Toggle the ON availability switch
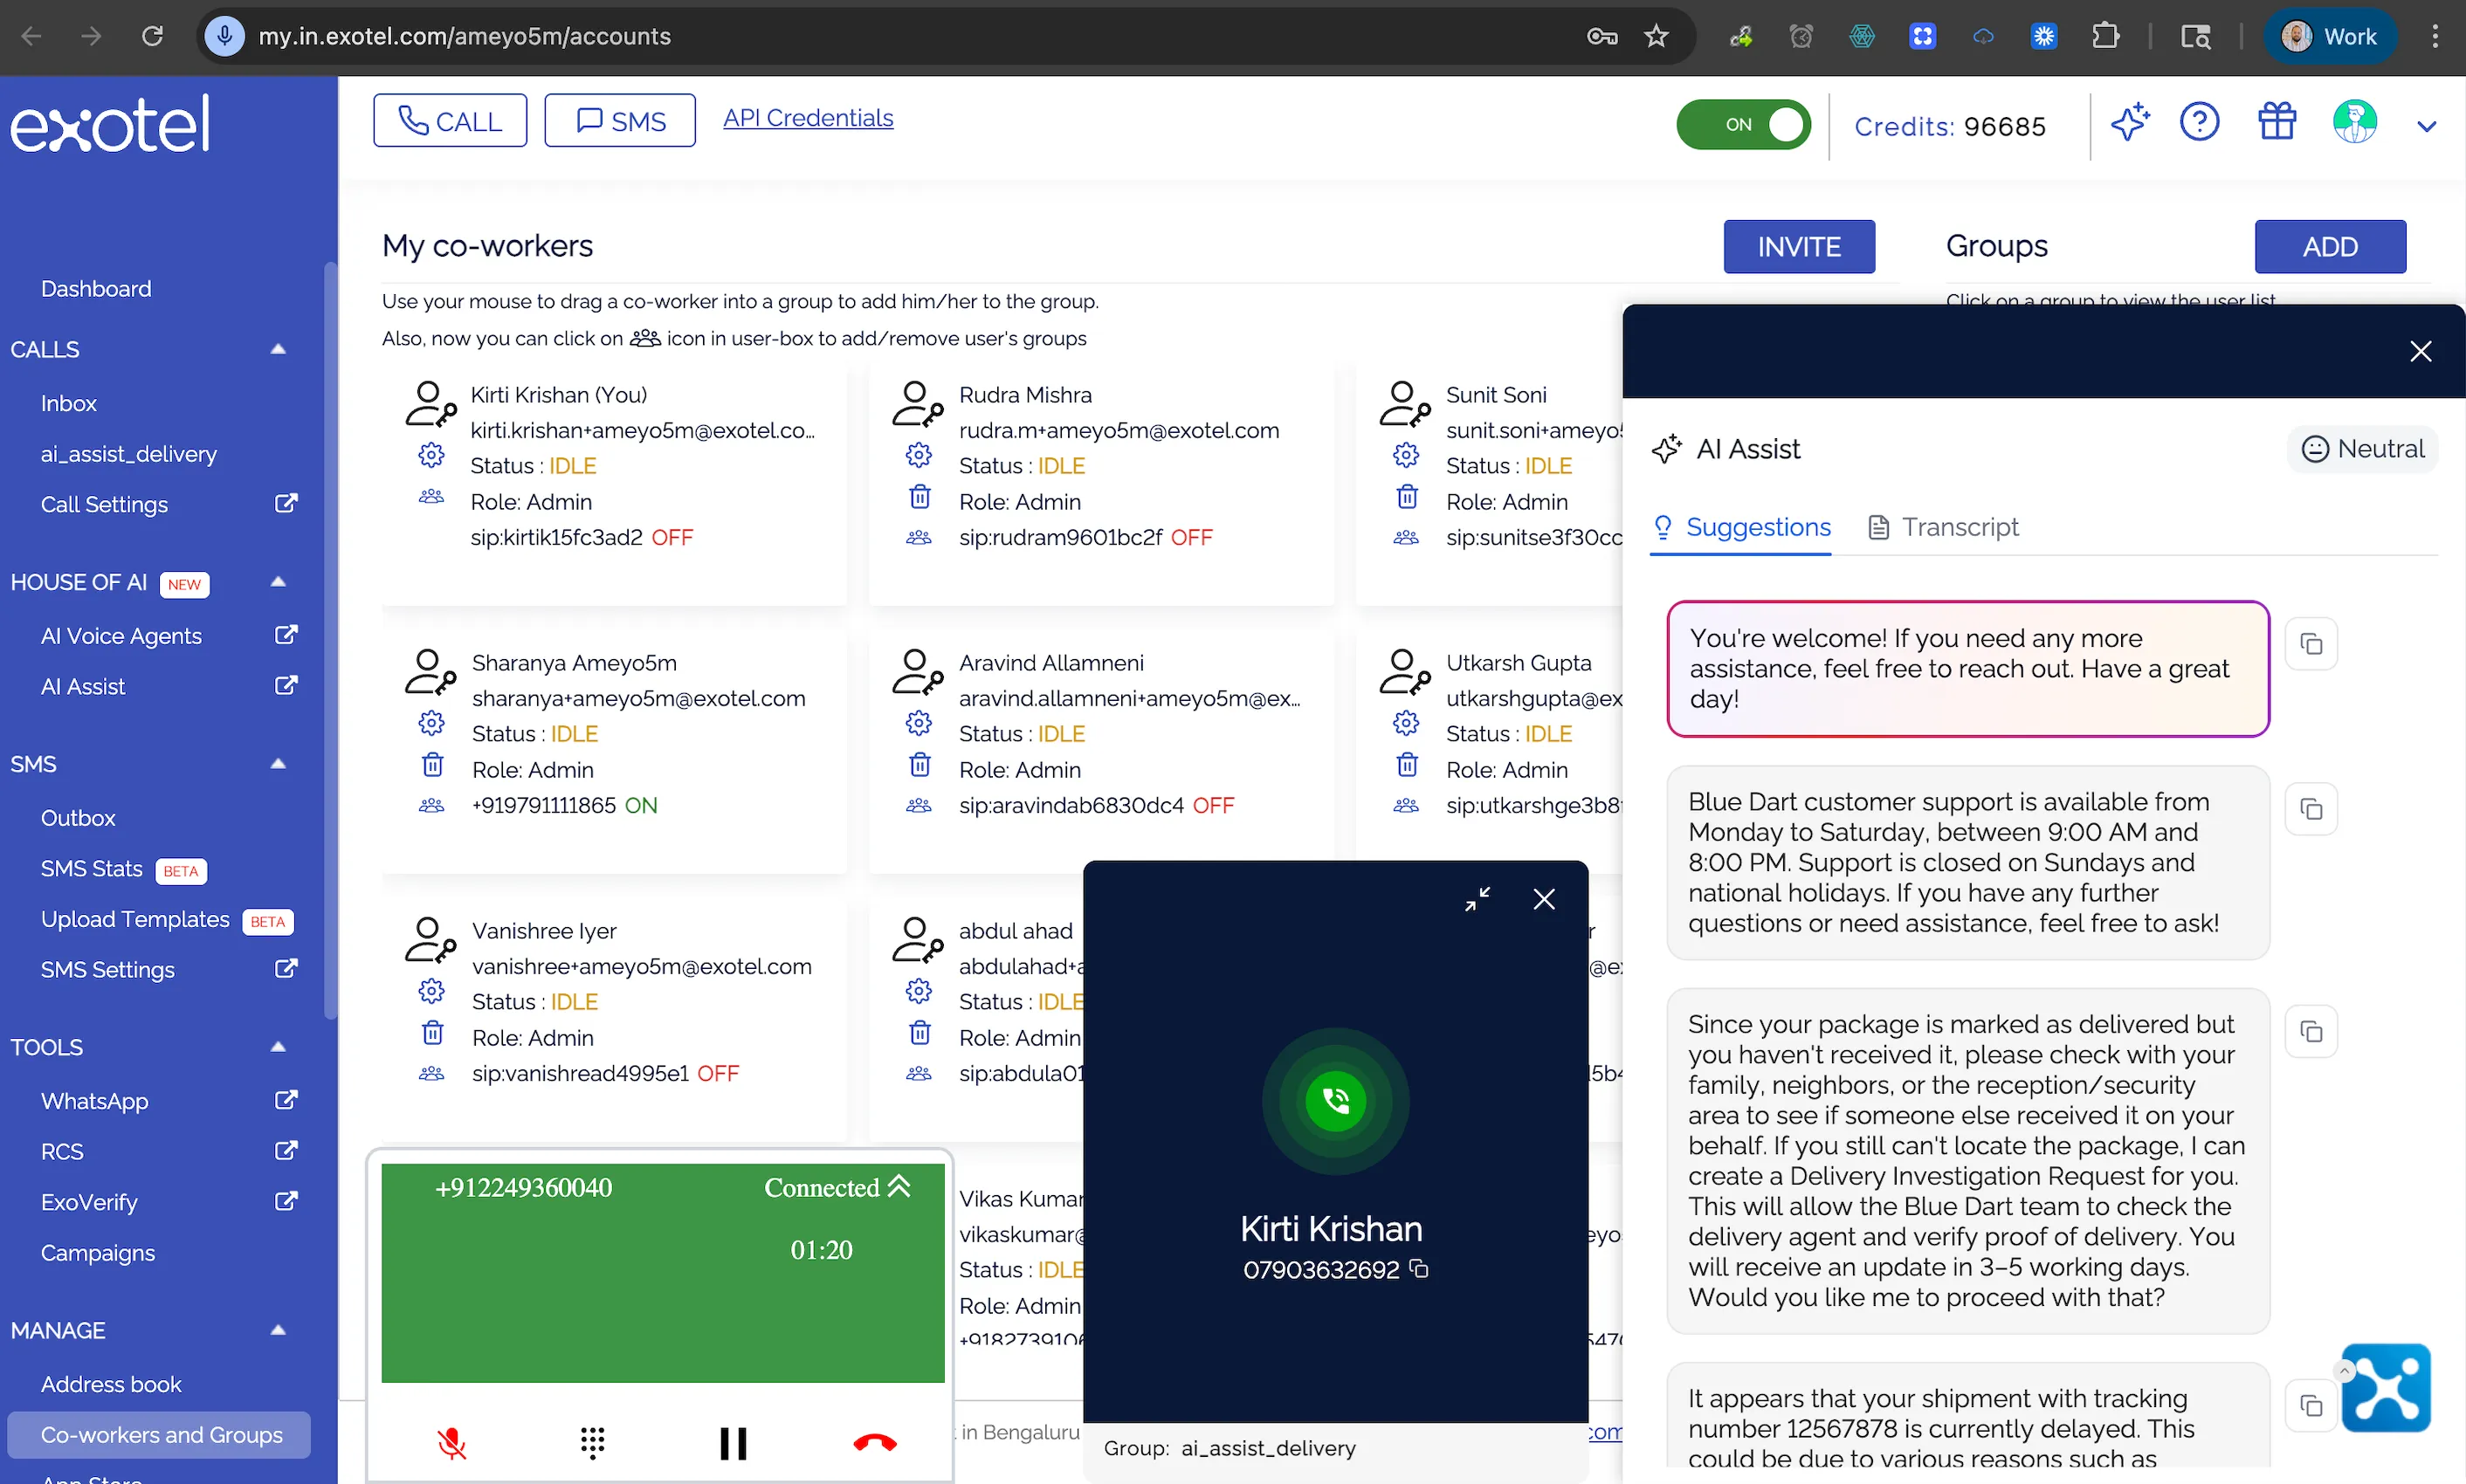Screen dimensions: 2466x1484 click(1743, 125)
